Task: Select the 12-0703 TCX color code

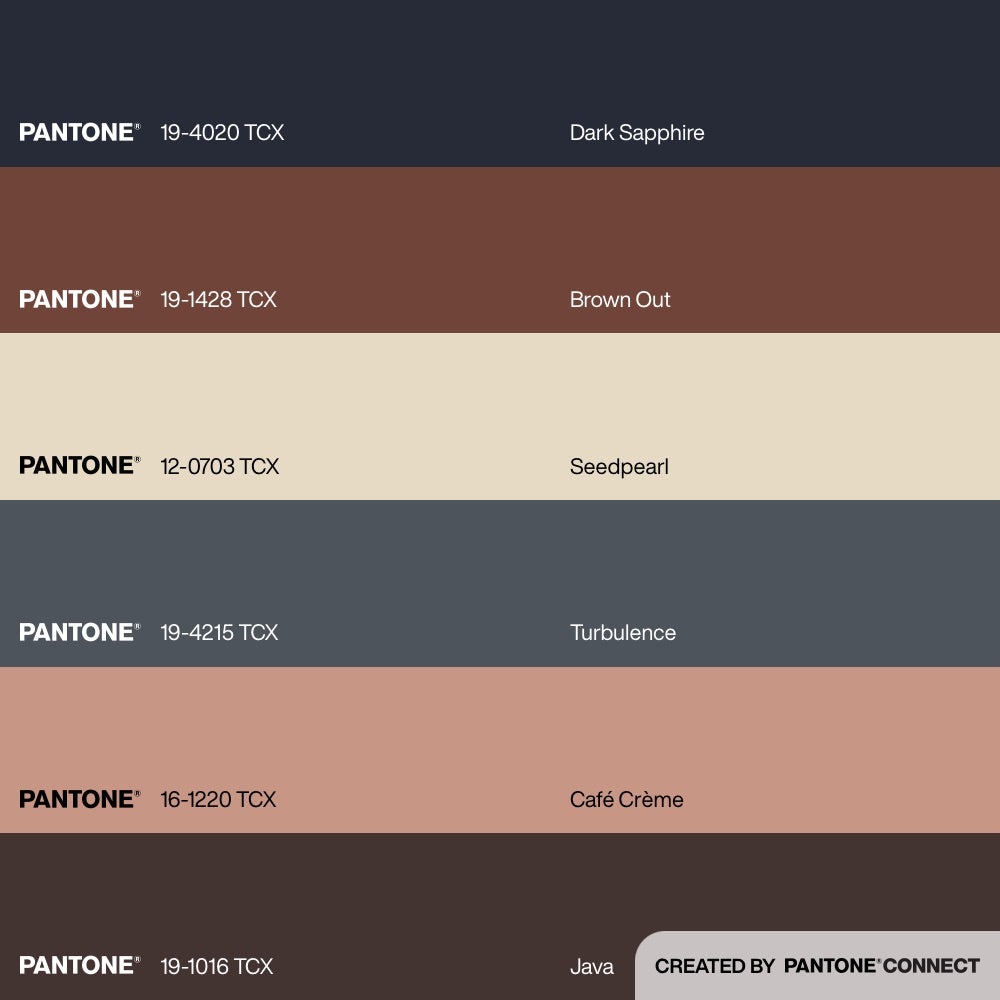Action: tap(219, 466)
